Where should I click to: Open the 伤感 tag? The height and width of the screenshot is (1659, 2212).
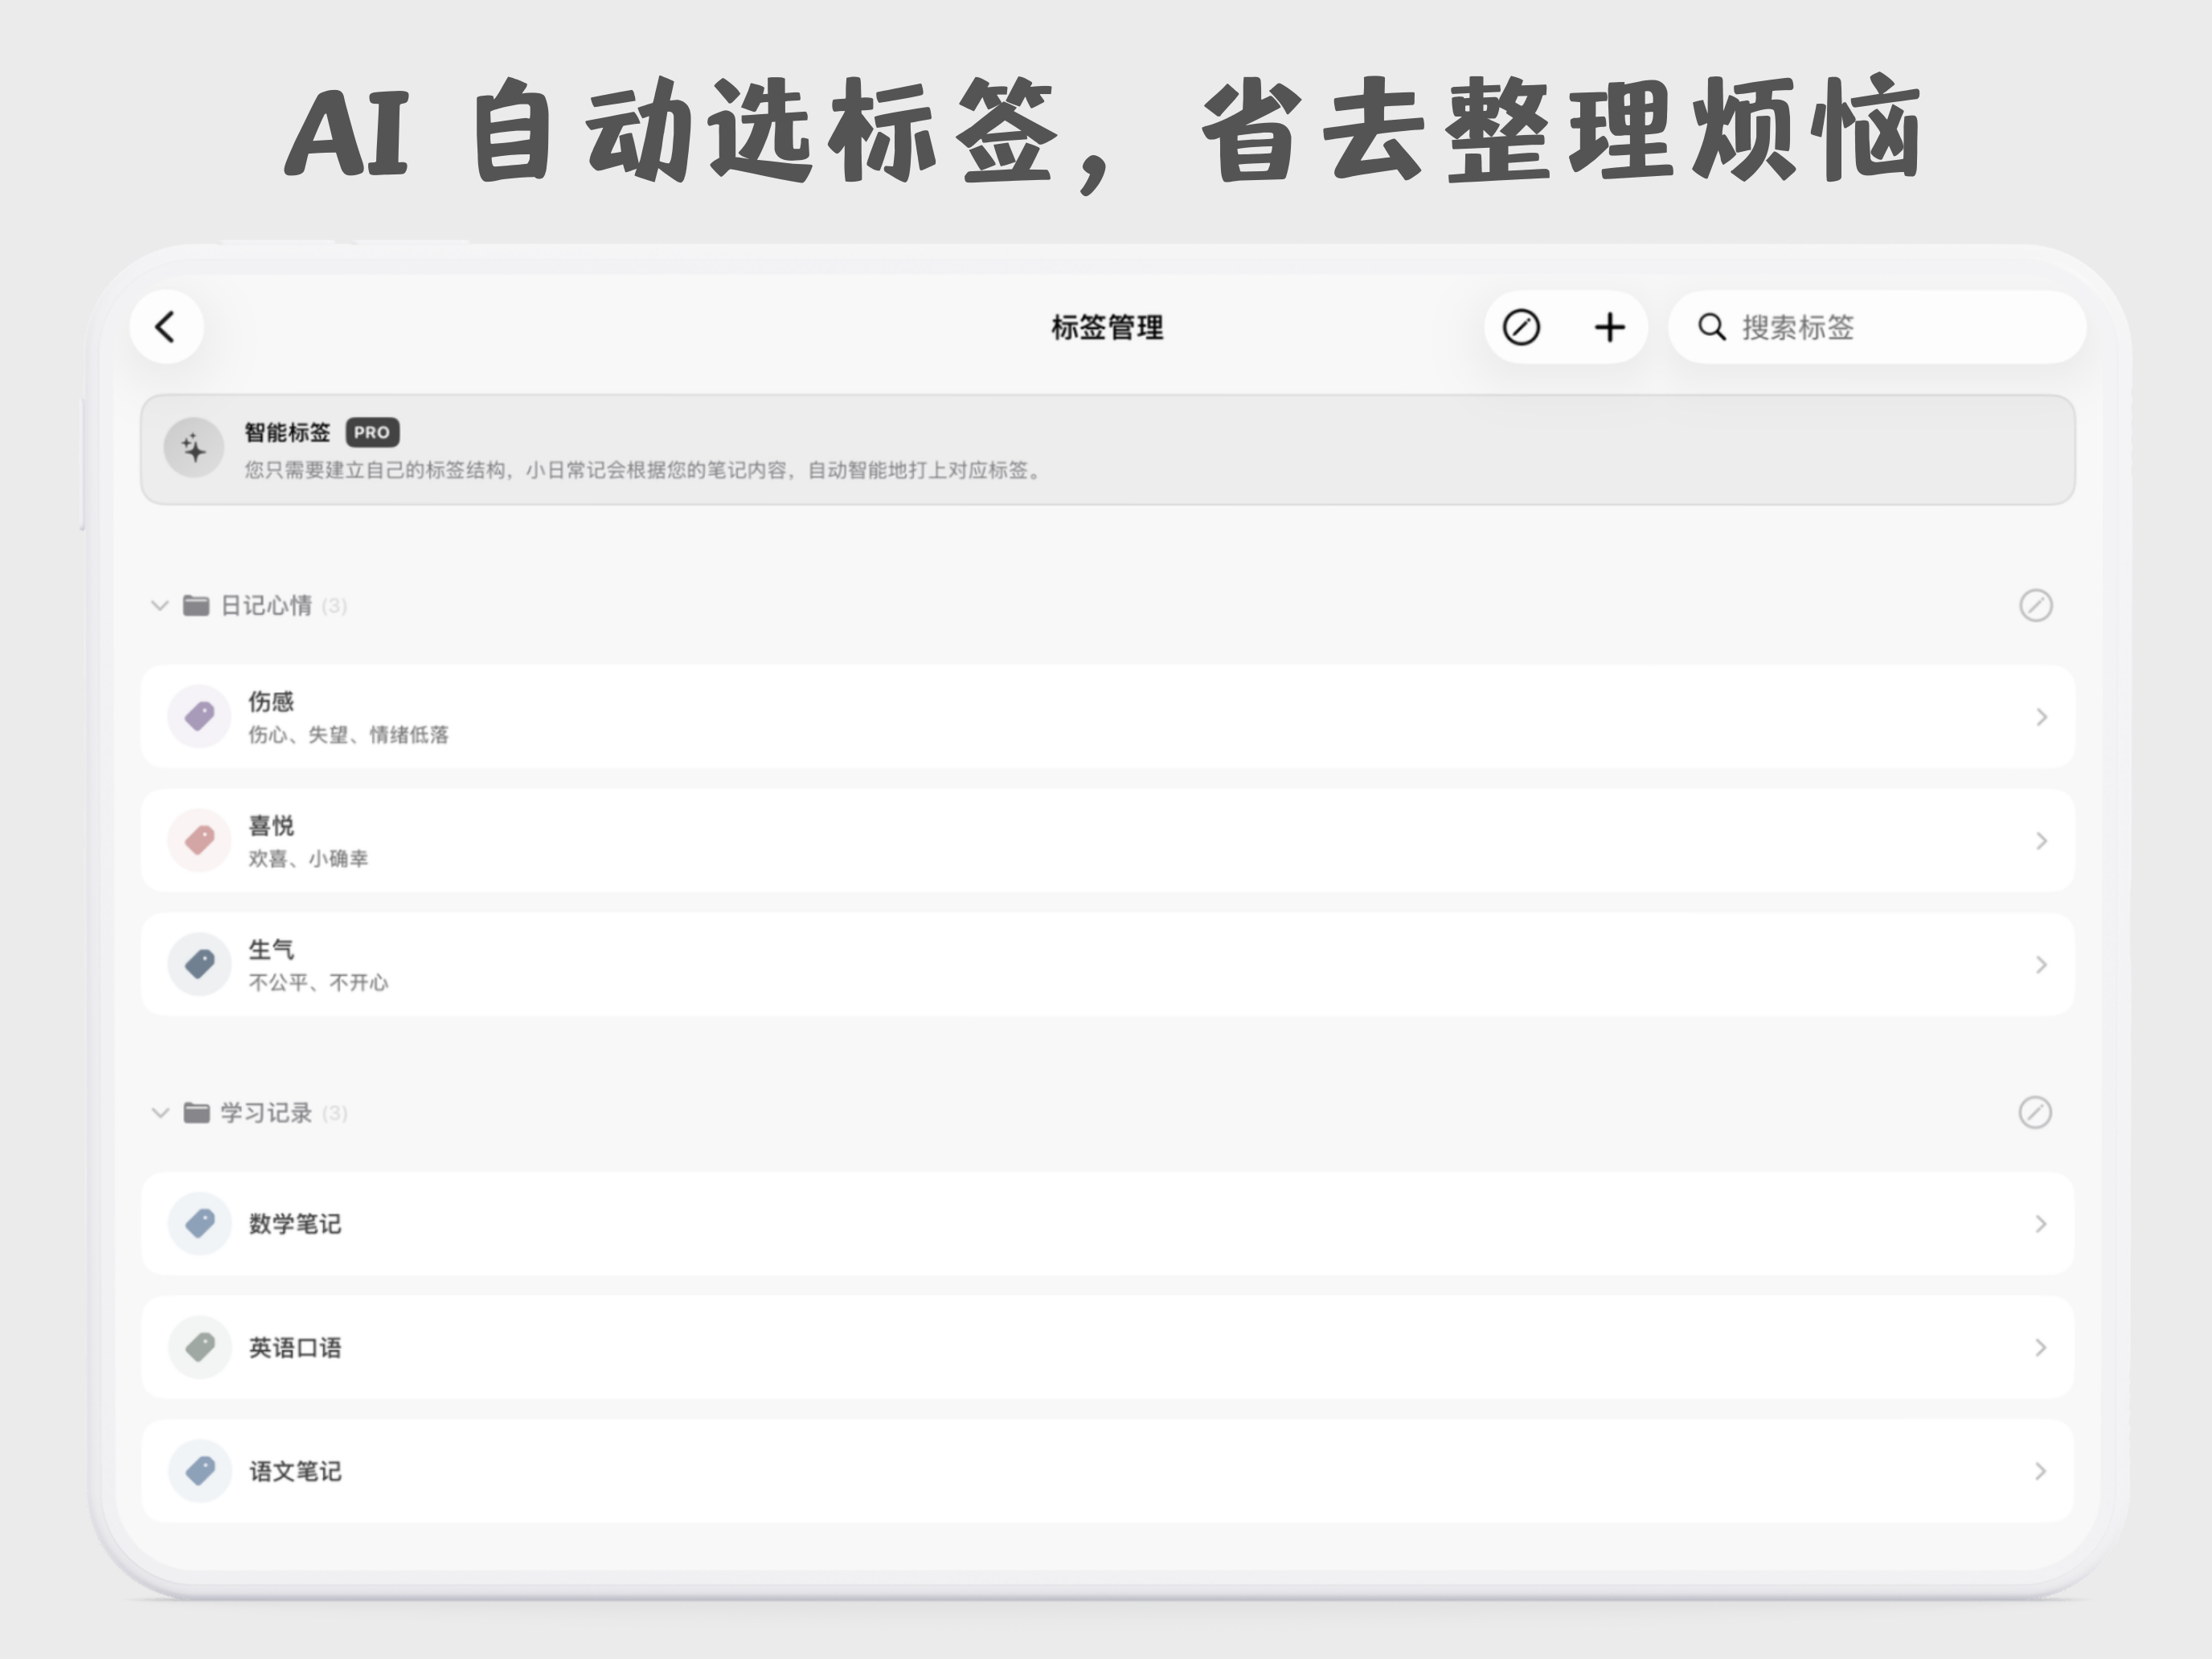coord(1107,716)
